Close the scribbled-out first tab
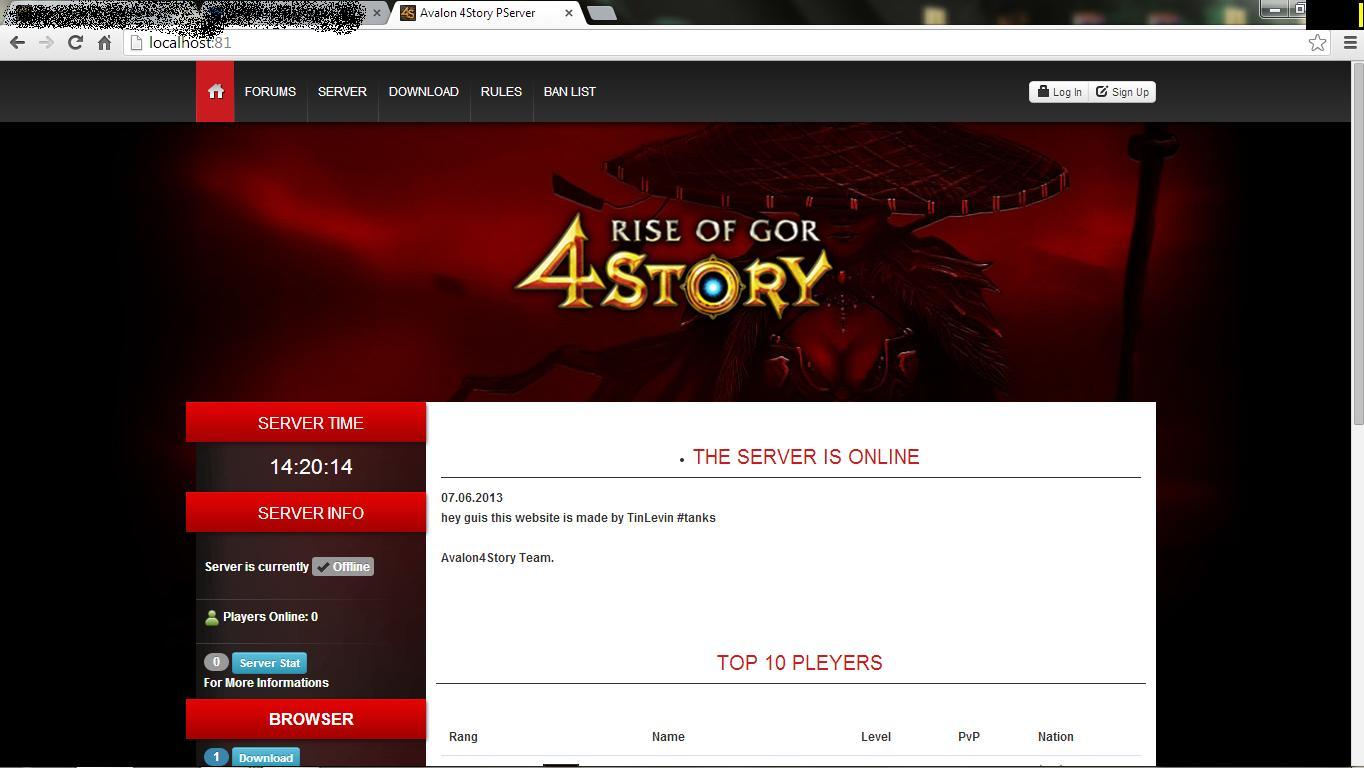Image resolution: width=1364 pixels, height=768 pixels. tap(378, 13)
